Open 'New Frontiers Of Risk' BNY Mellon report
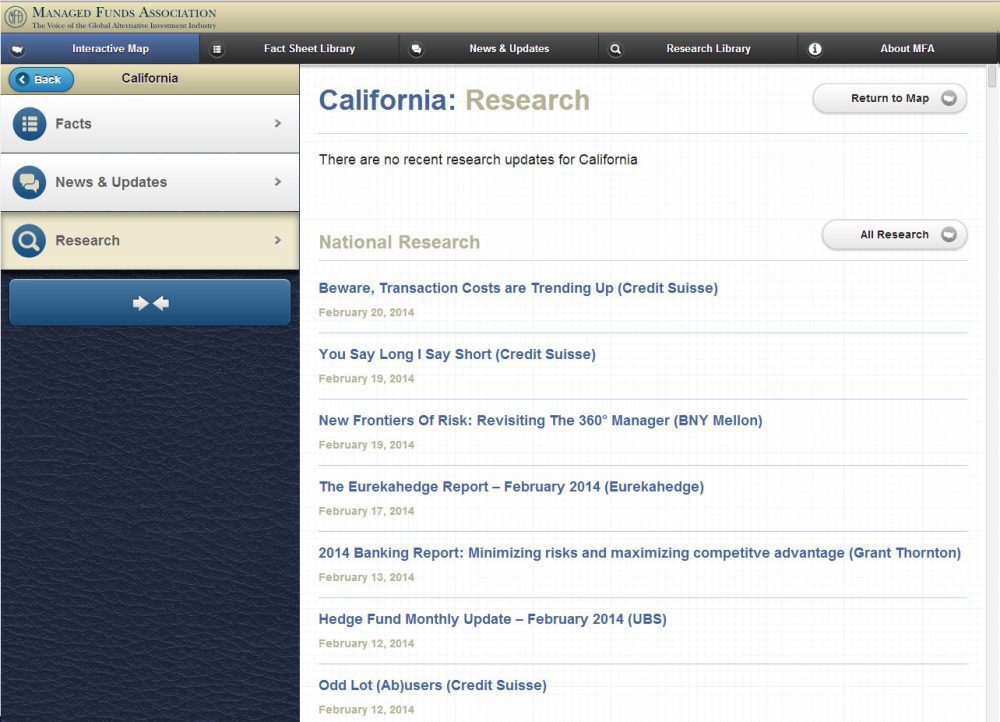This screenshot has width=1000, height=722. 540,421
